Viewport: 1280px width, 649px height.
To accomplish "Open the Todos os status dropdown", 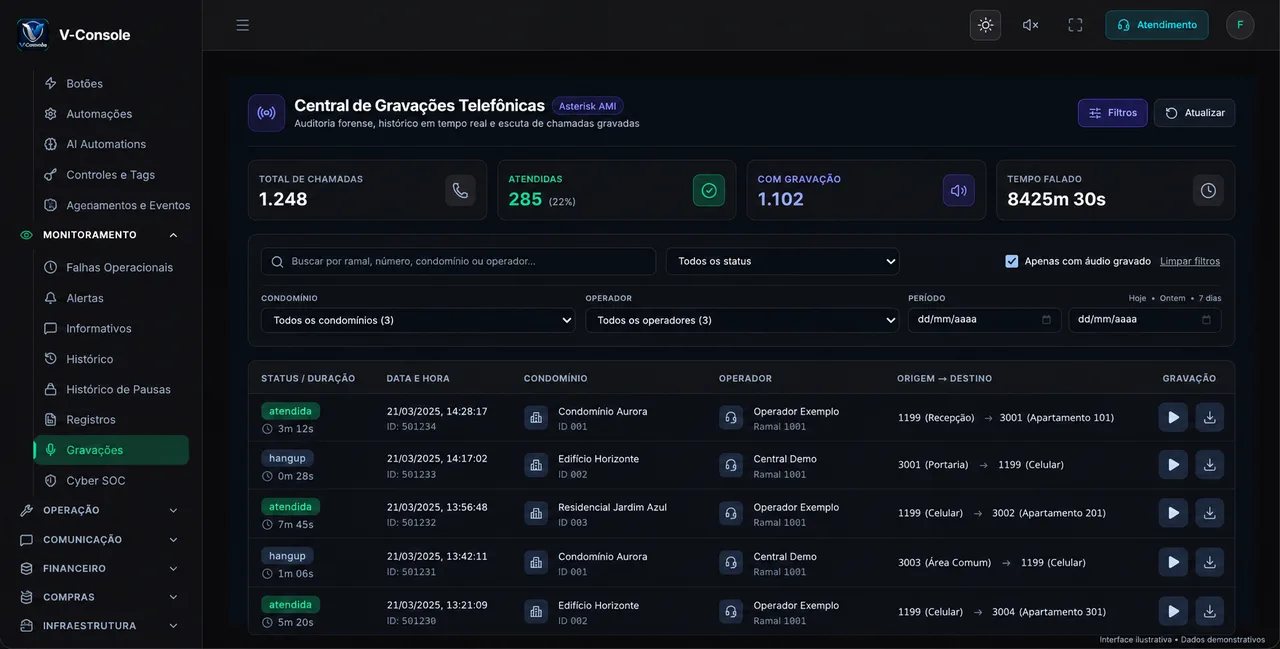I will click(x=783, y=261).
